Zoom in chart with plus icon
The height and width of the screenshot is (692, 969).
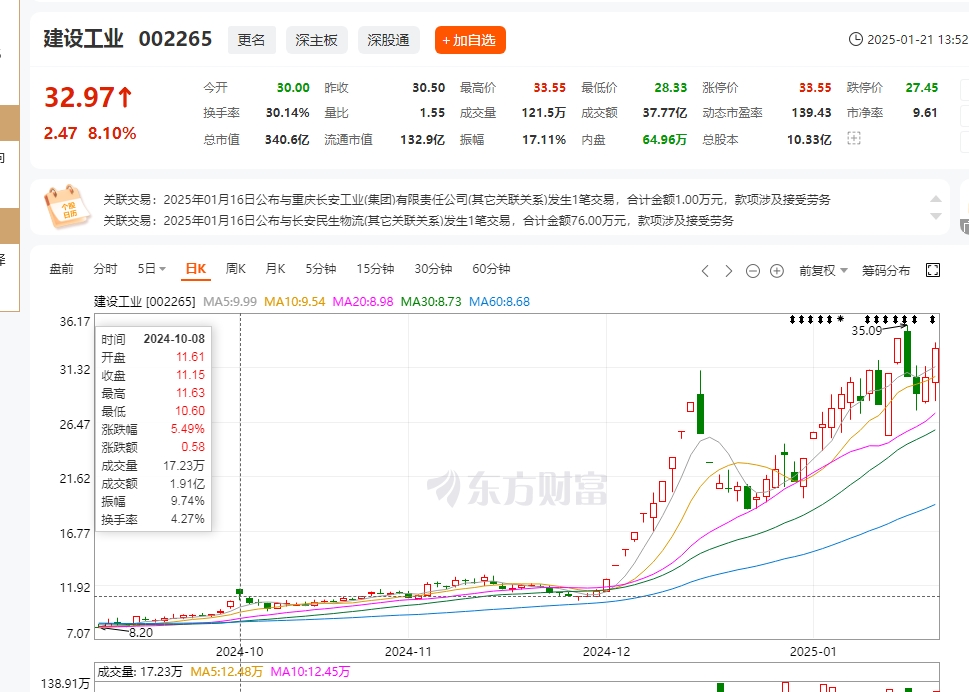[777, 271]
